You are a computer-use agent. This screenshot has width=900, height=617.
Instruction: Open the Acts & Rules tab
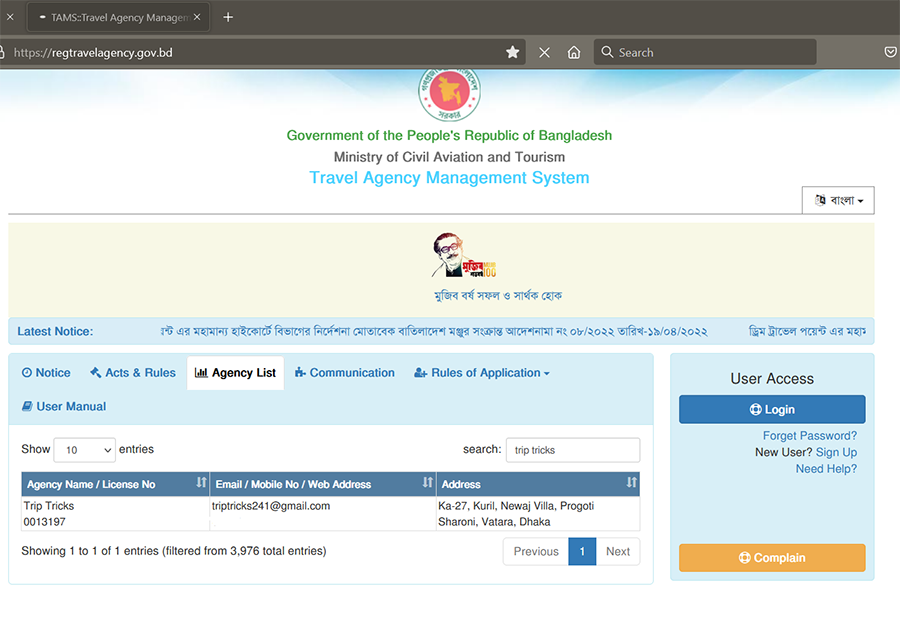(133, 373)
